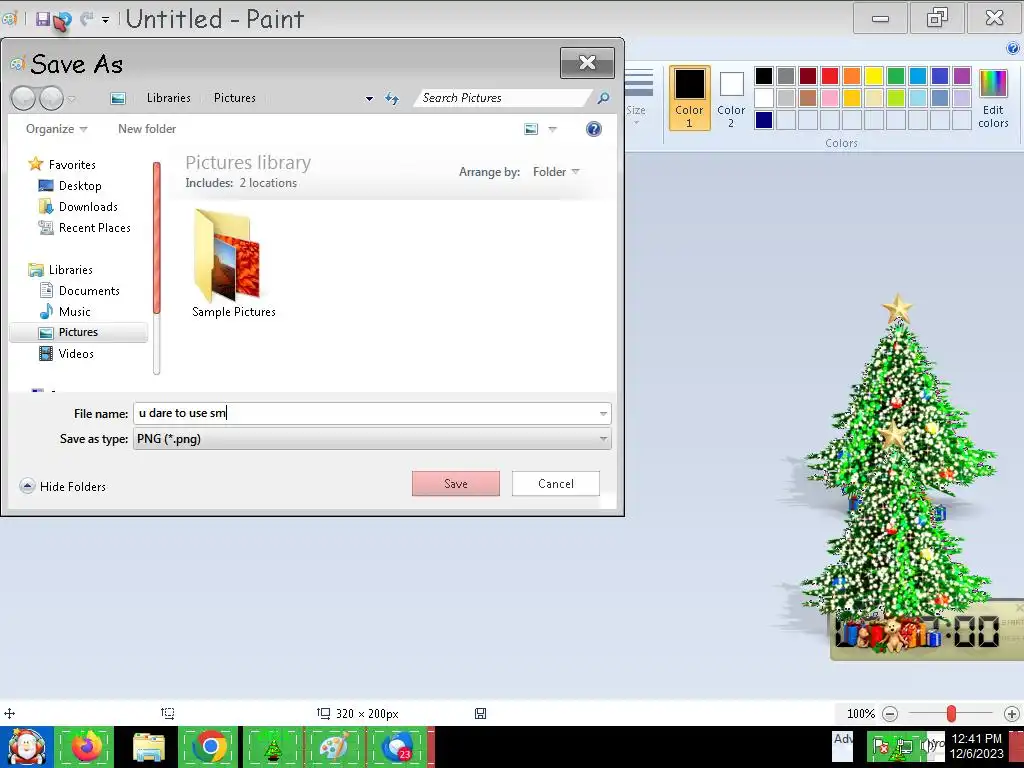The height and width of the screenshot is (768, 1024).
Task: Click the Pictures library icon in the address bar
Action: coord(118,98)
